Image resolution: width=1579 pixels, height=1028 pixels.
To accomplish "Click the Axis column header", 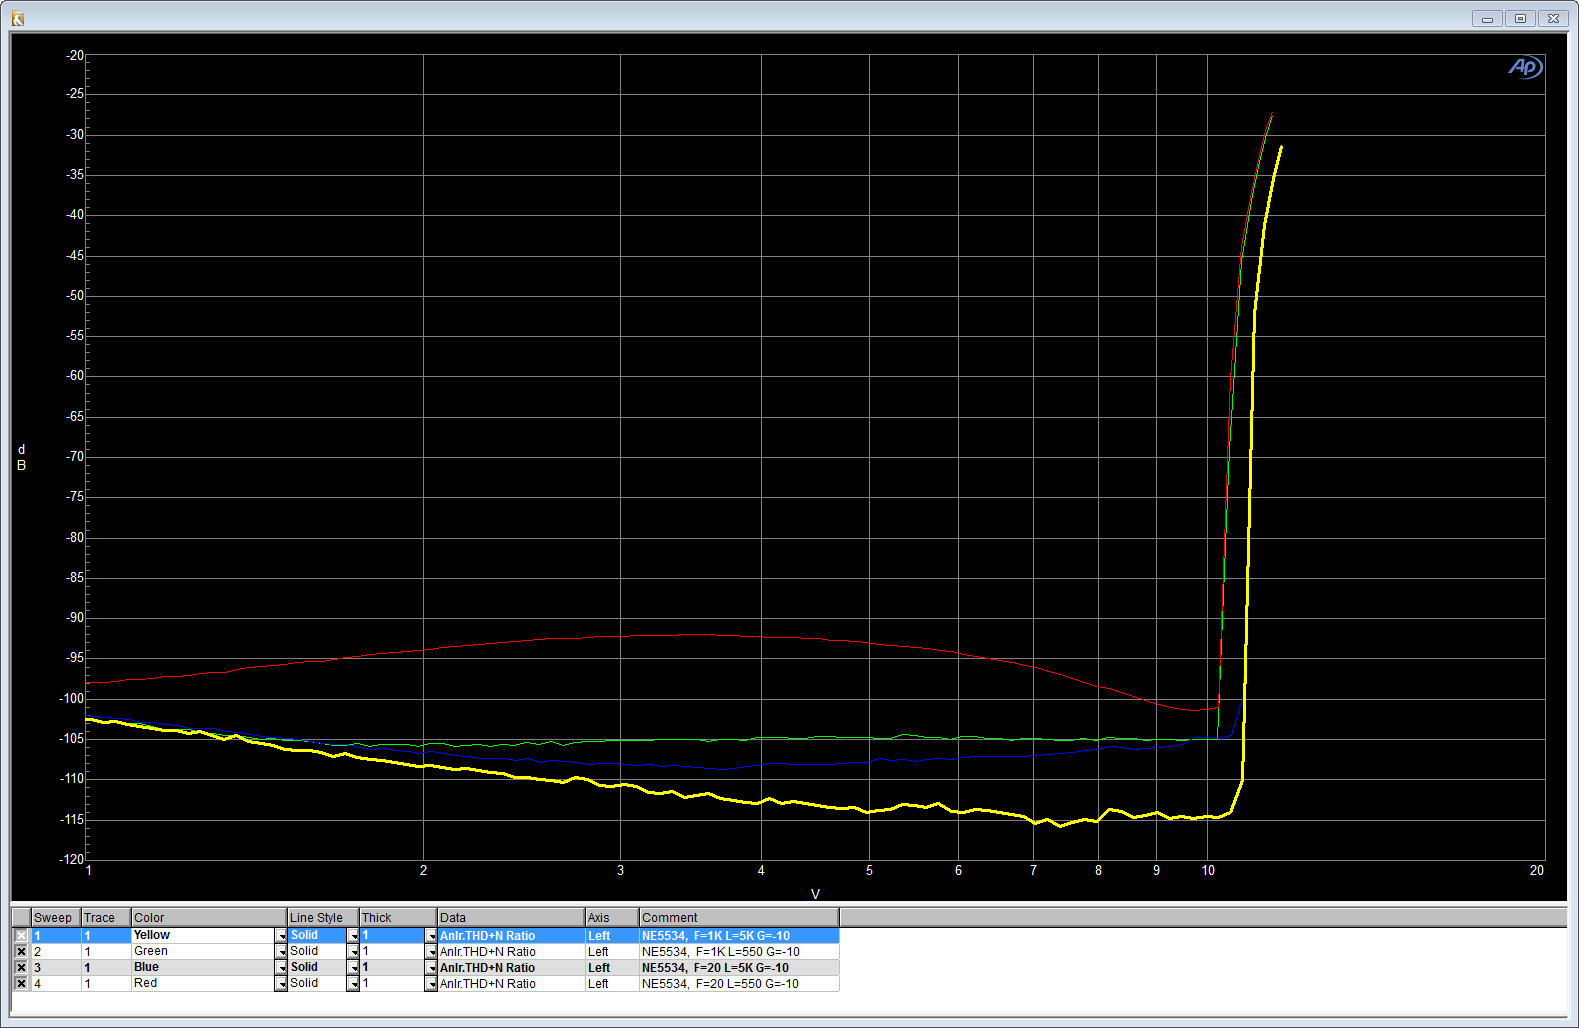I will pyautogui.click(x=612, y=917).
